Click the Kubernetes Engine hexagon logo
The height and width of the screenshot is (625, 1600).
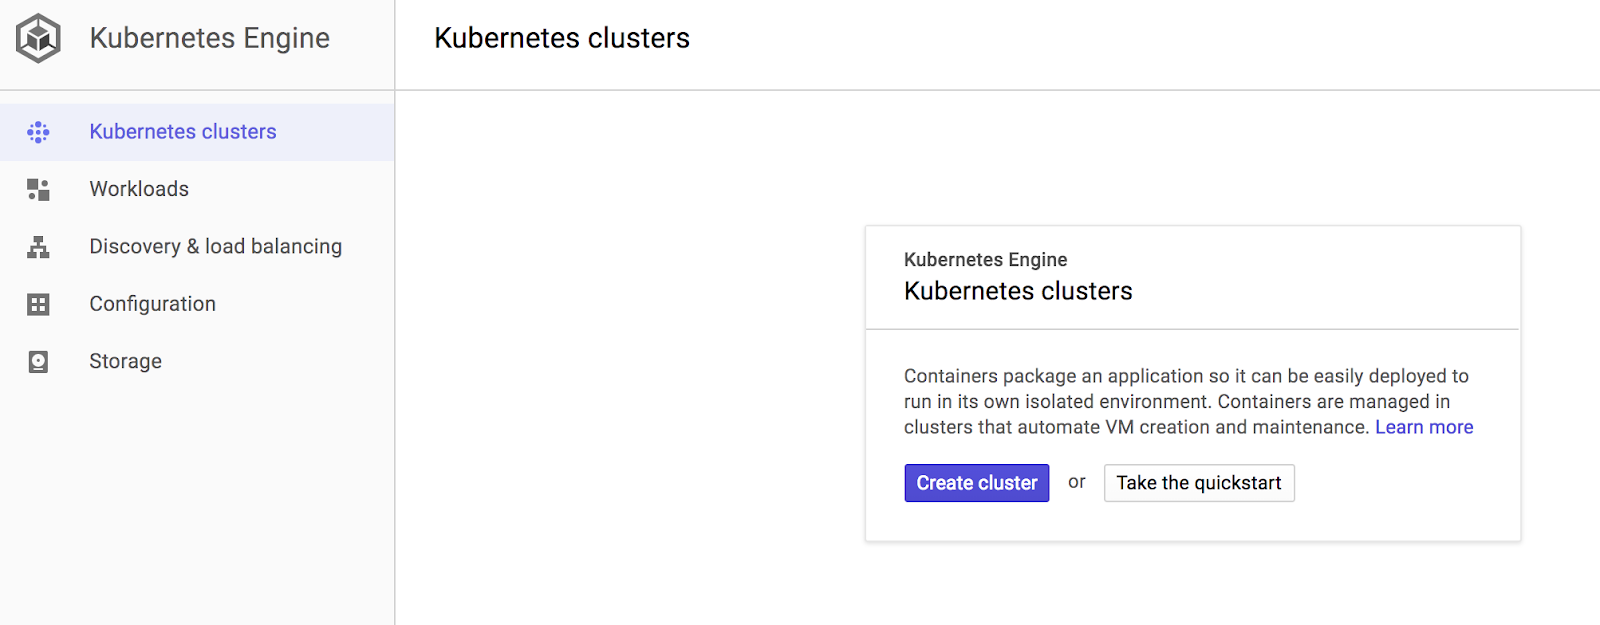38,38
